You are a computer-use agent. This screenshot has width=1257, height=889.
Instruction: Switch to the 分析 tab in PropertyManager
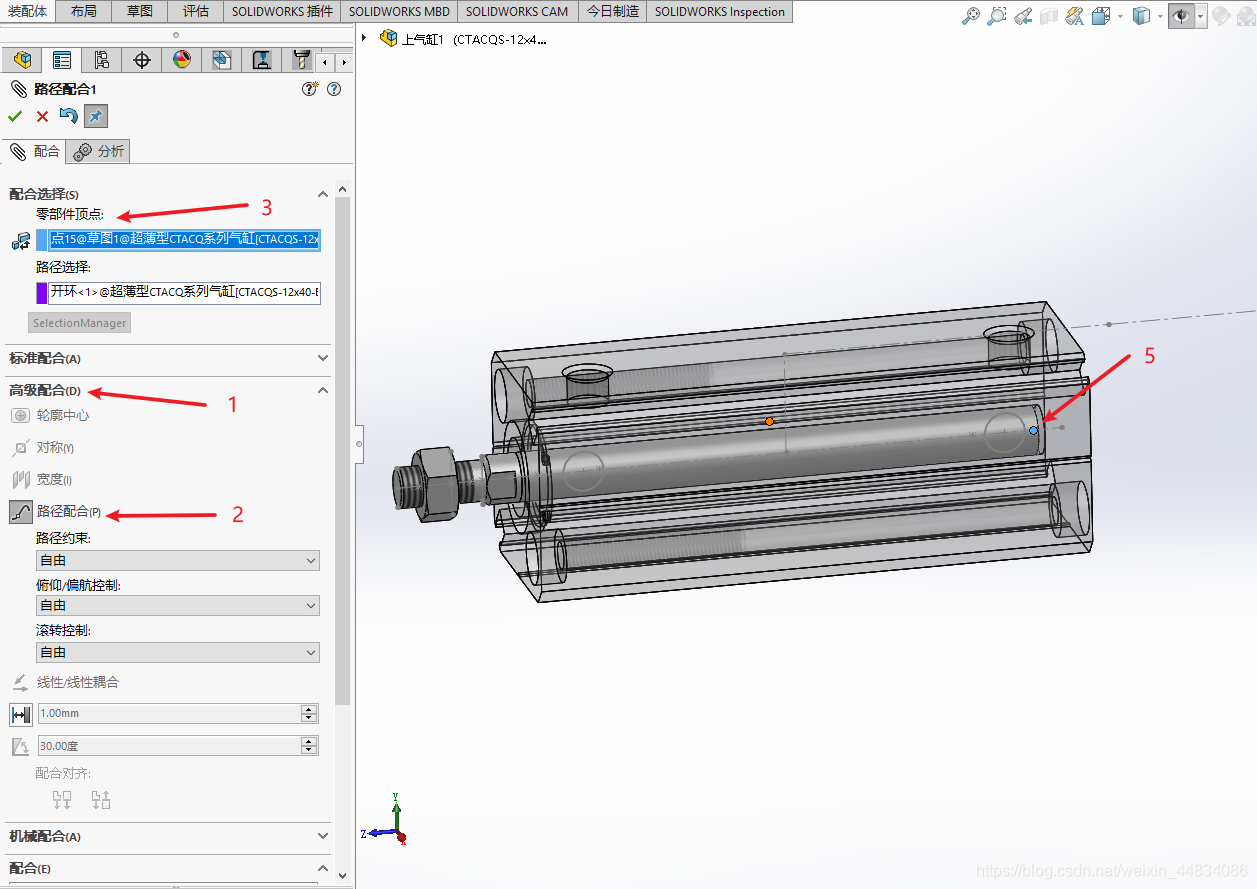(x=99, y=151)
